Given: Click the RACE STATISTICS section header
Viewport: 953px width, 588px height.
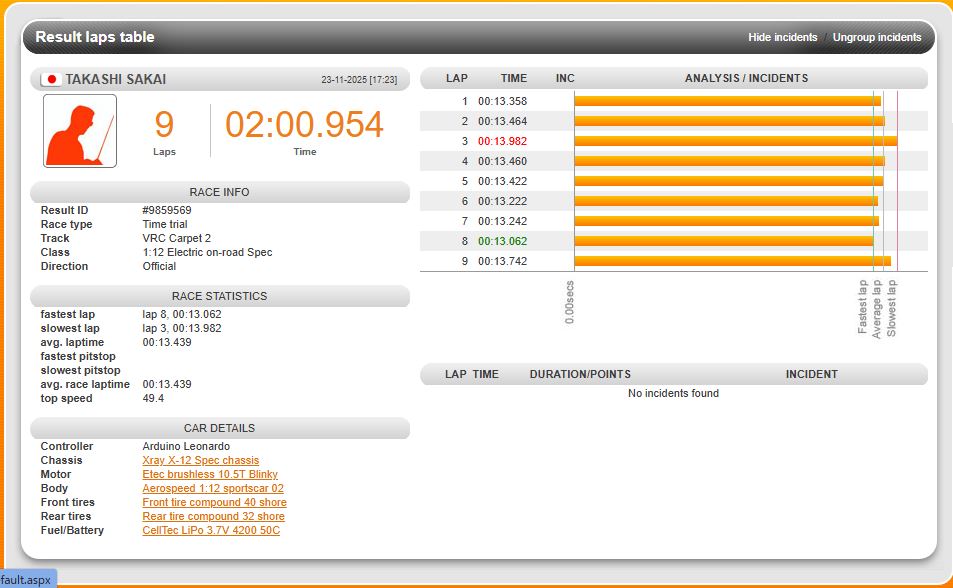Looking at the screenshot, I should pos(219,296).
